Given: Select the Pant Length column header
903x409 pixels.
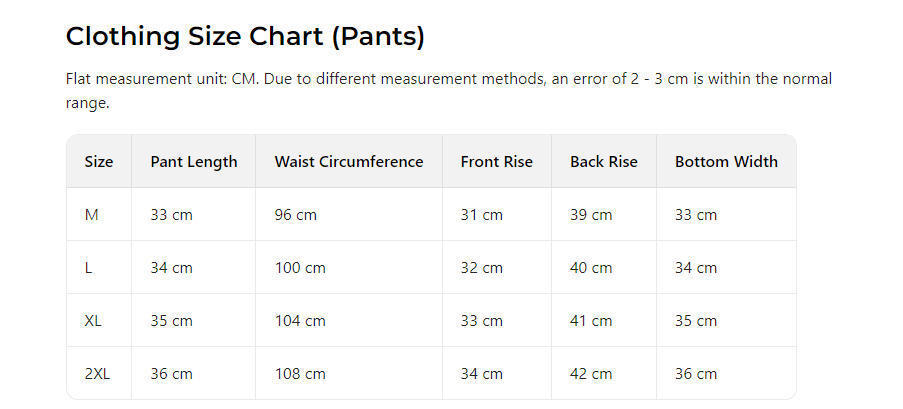Looking at the screenshot, I should pyautogui.click(x=194, y=162).
